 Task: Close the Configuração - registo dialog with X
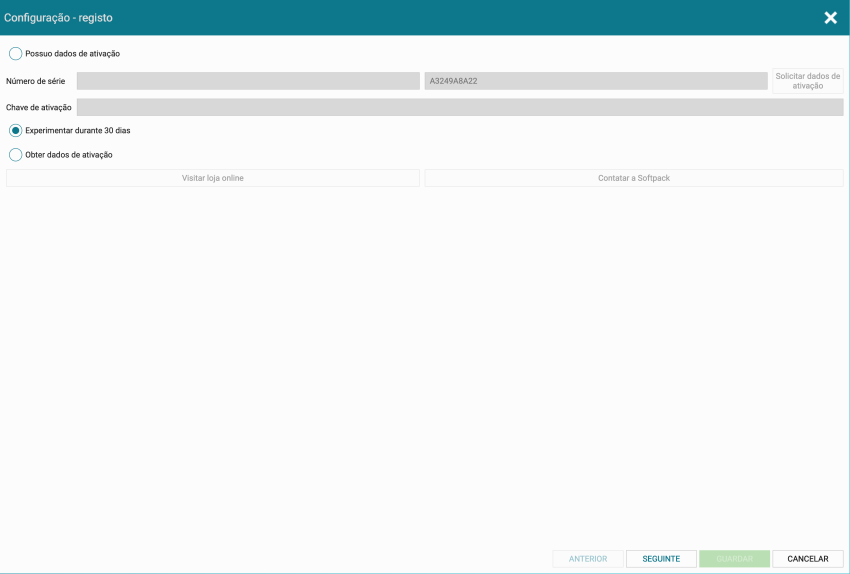pos(830,18)
